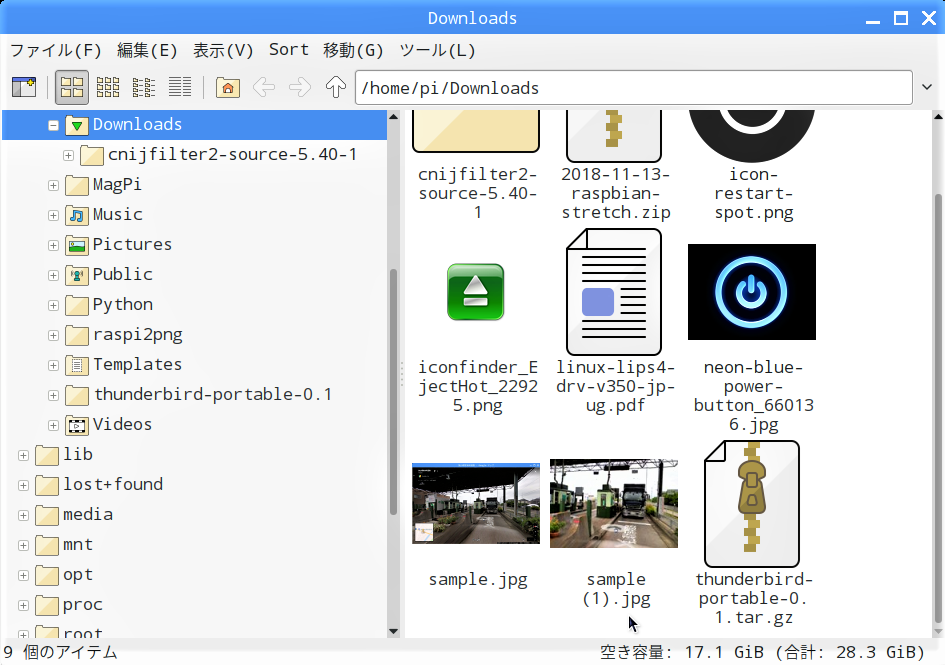Viewport: 945px width, 665px height.
Task: Open a new window via toolbar icon
Action: tap(24, 87)
